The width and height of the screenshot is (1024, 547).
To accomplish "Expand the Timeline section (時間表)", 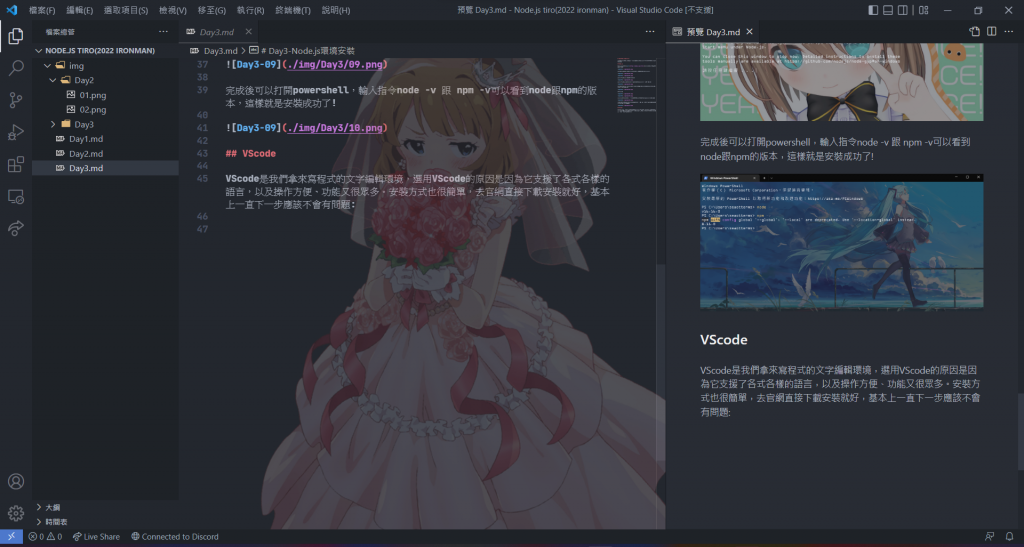I will (x=105, y=522).
